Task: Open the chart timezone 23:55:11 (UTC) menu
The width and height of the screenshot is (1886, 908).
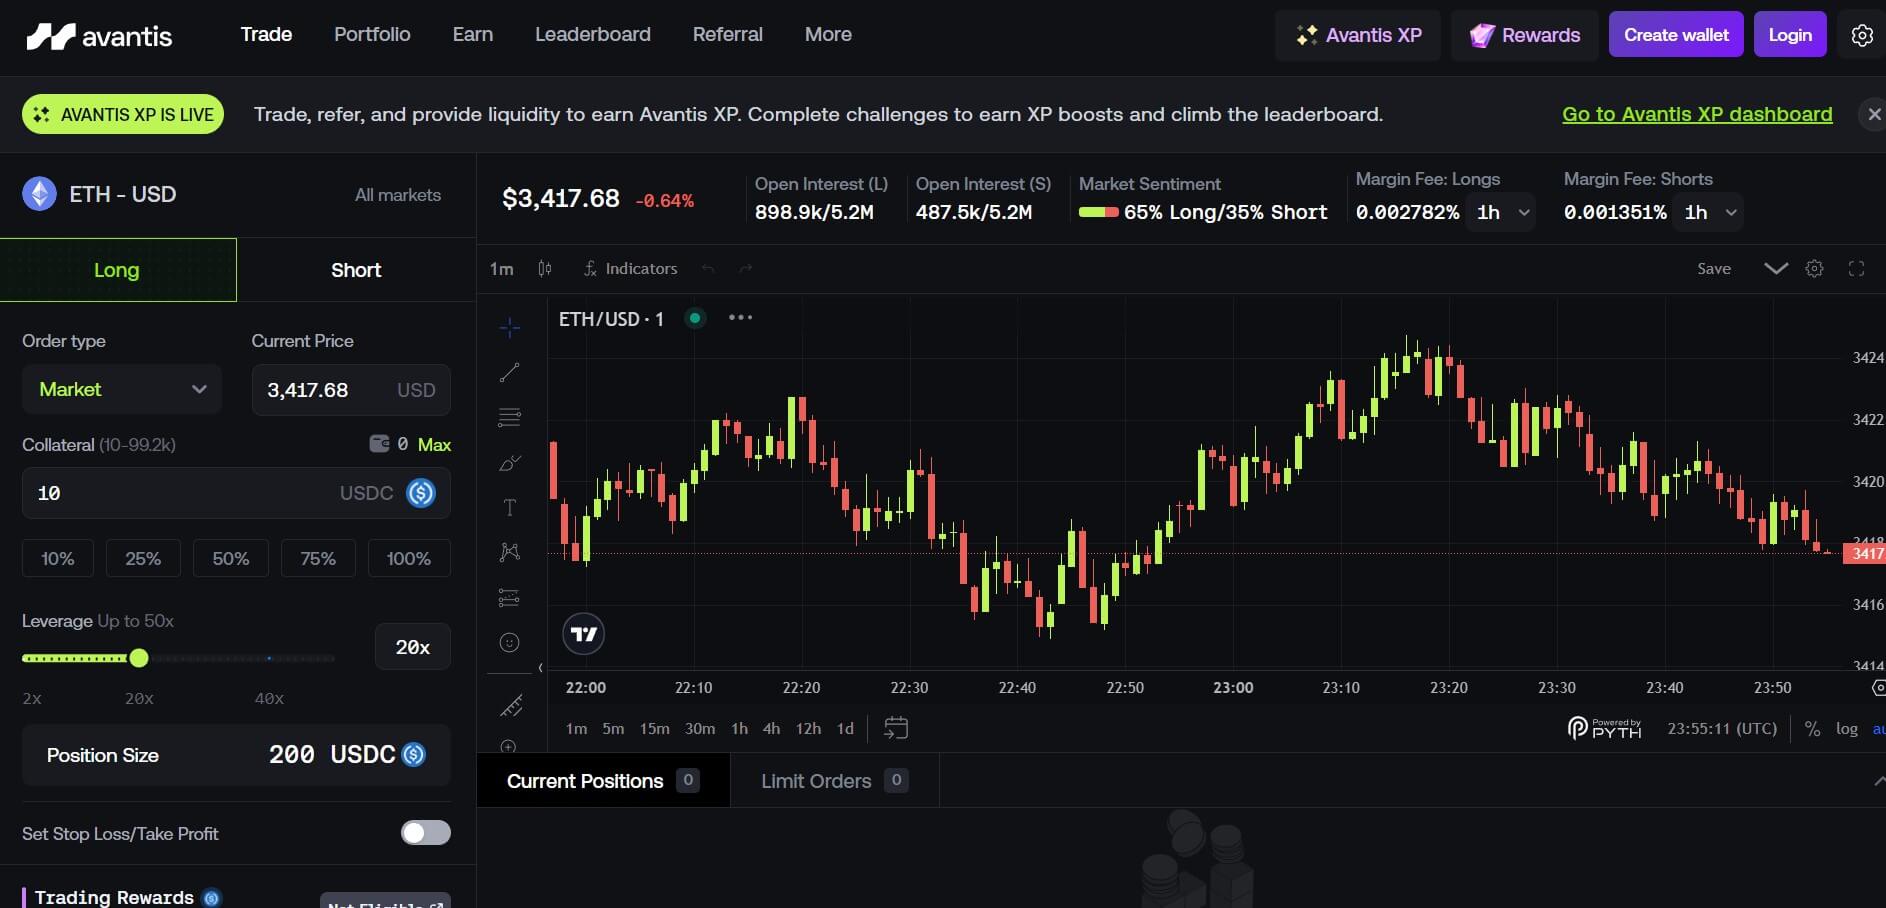Action: coord(1722,729)
